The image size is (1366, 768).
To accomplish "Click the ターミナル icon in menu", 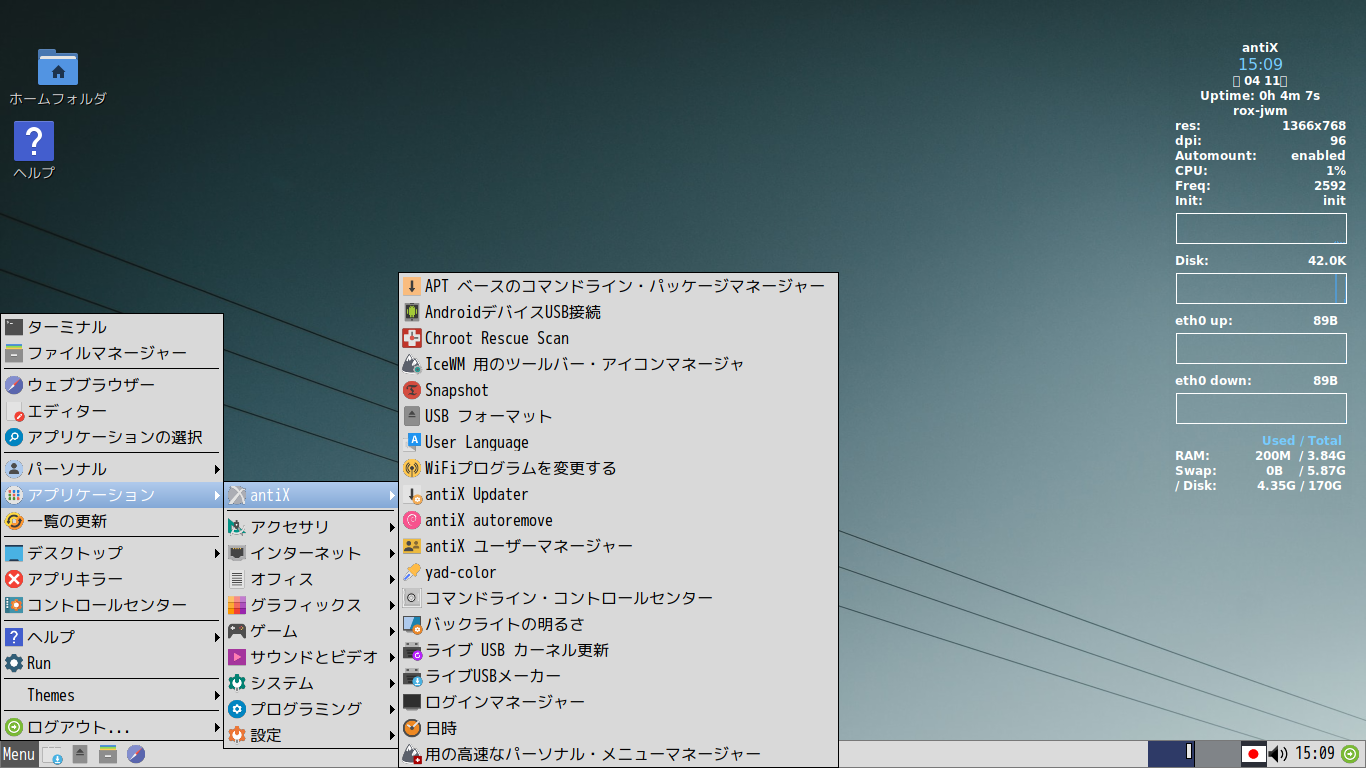I will click(x=14, y=327).
